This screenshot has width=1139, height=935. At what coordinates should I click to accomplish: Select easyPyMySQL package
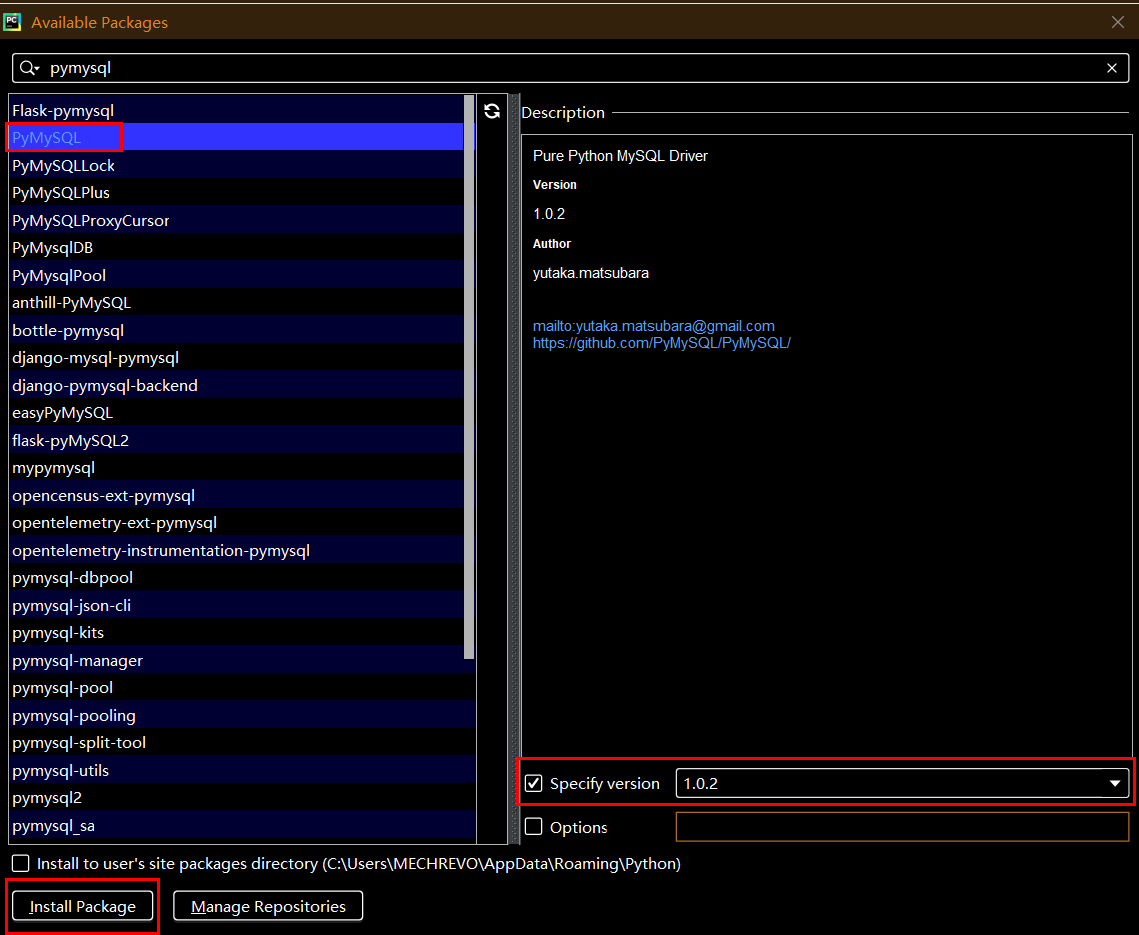236,413
